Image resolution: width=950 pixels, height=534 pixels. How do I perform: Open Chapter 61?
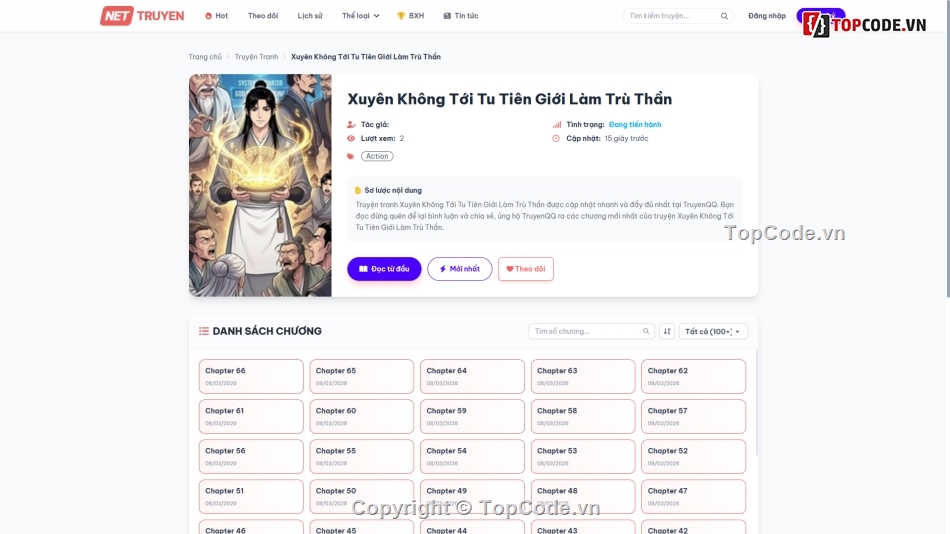click(x=251, y=416)
